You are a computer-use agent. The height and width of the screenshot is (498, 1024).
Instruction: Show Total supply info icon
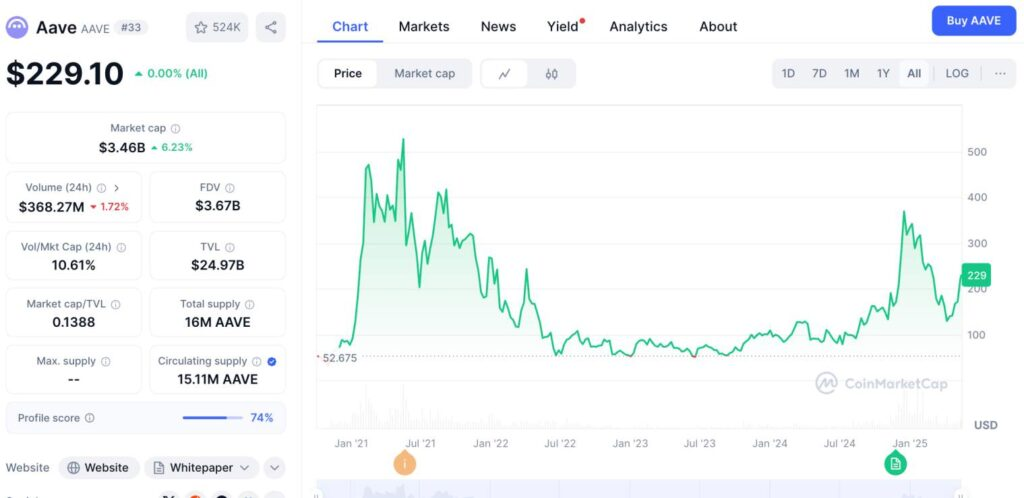[249, 304]
